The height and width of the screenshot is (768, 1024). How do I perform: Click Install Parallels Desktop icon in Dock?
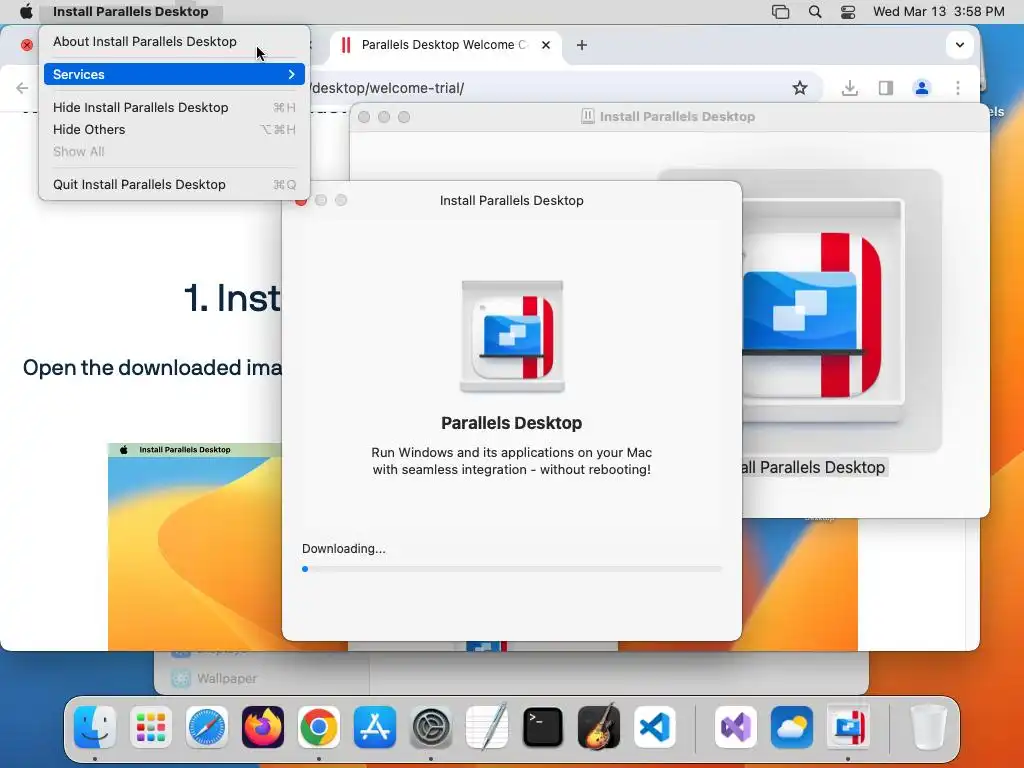(848, 726)
